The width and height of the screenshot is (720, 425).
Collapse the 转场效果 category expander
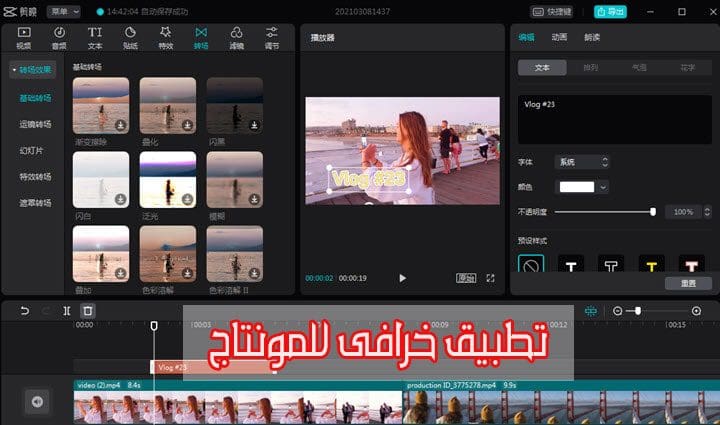coord(14,70)
